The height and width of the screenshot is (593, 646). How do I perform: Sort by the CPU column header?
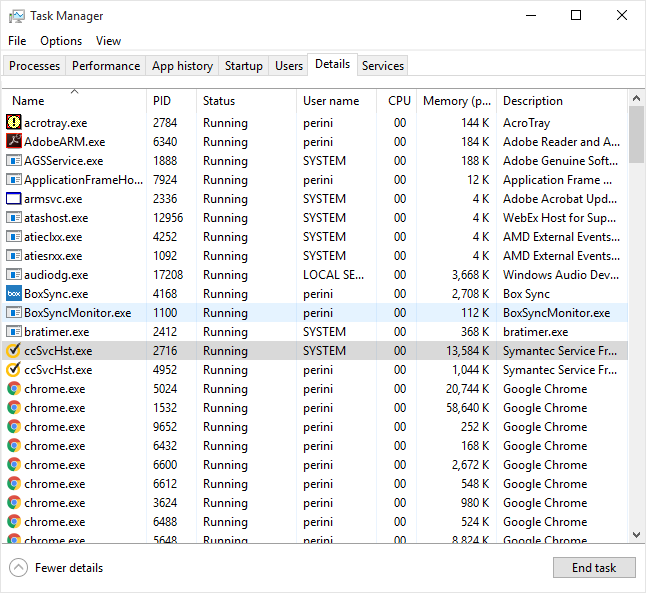pos(399,101)
